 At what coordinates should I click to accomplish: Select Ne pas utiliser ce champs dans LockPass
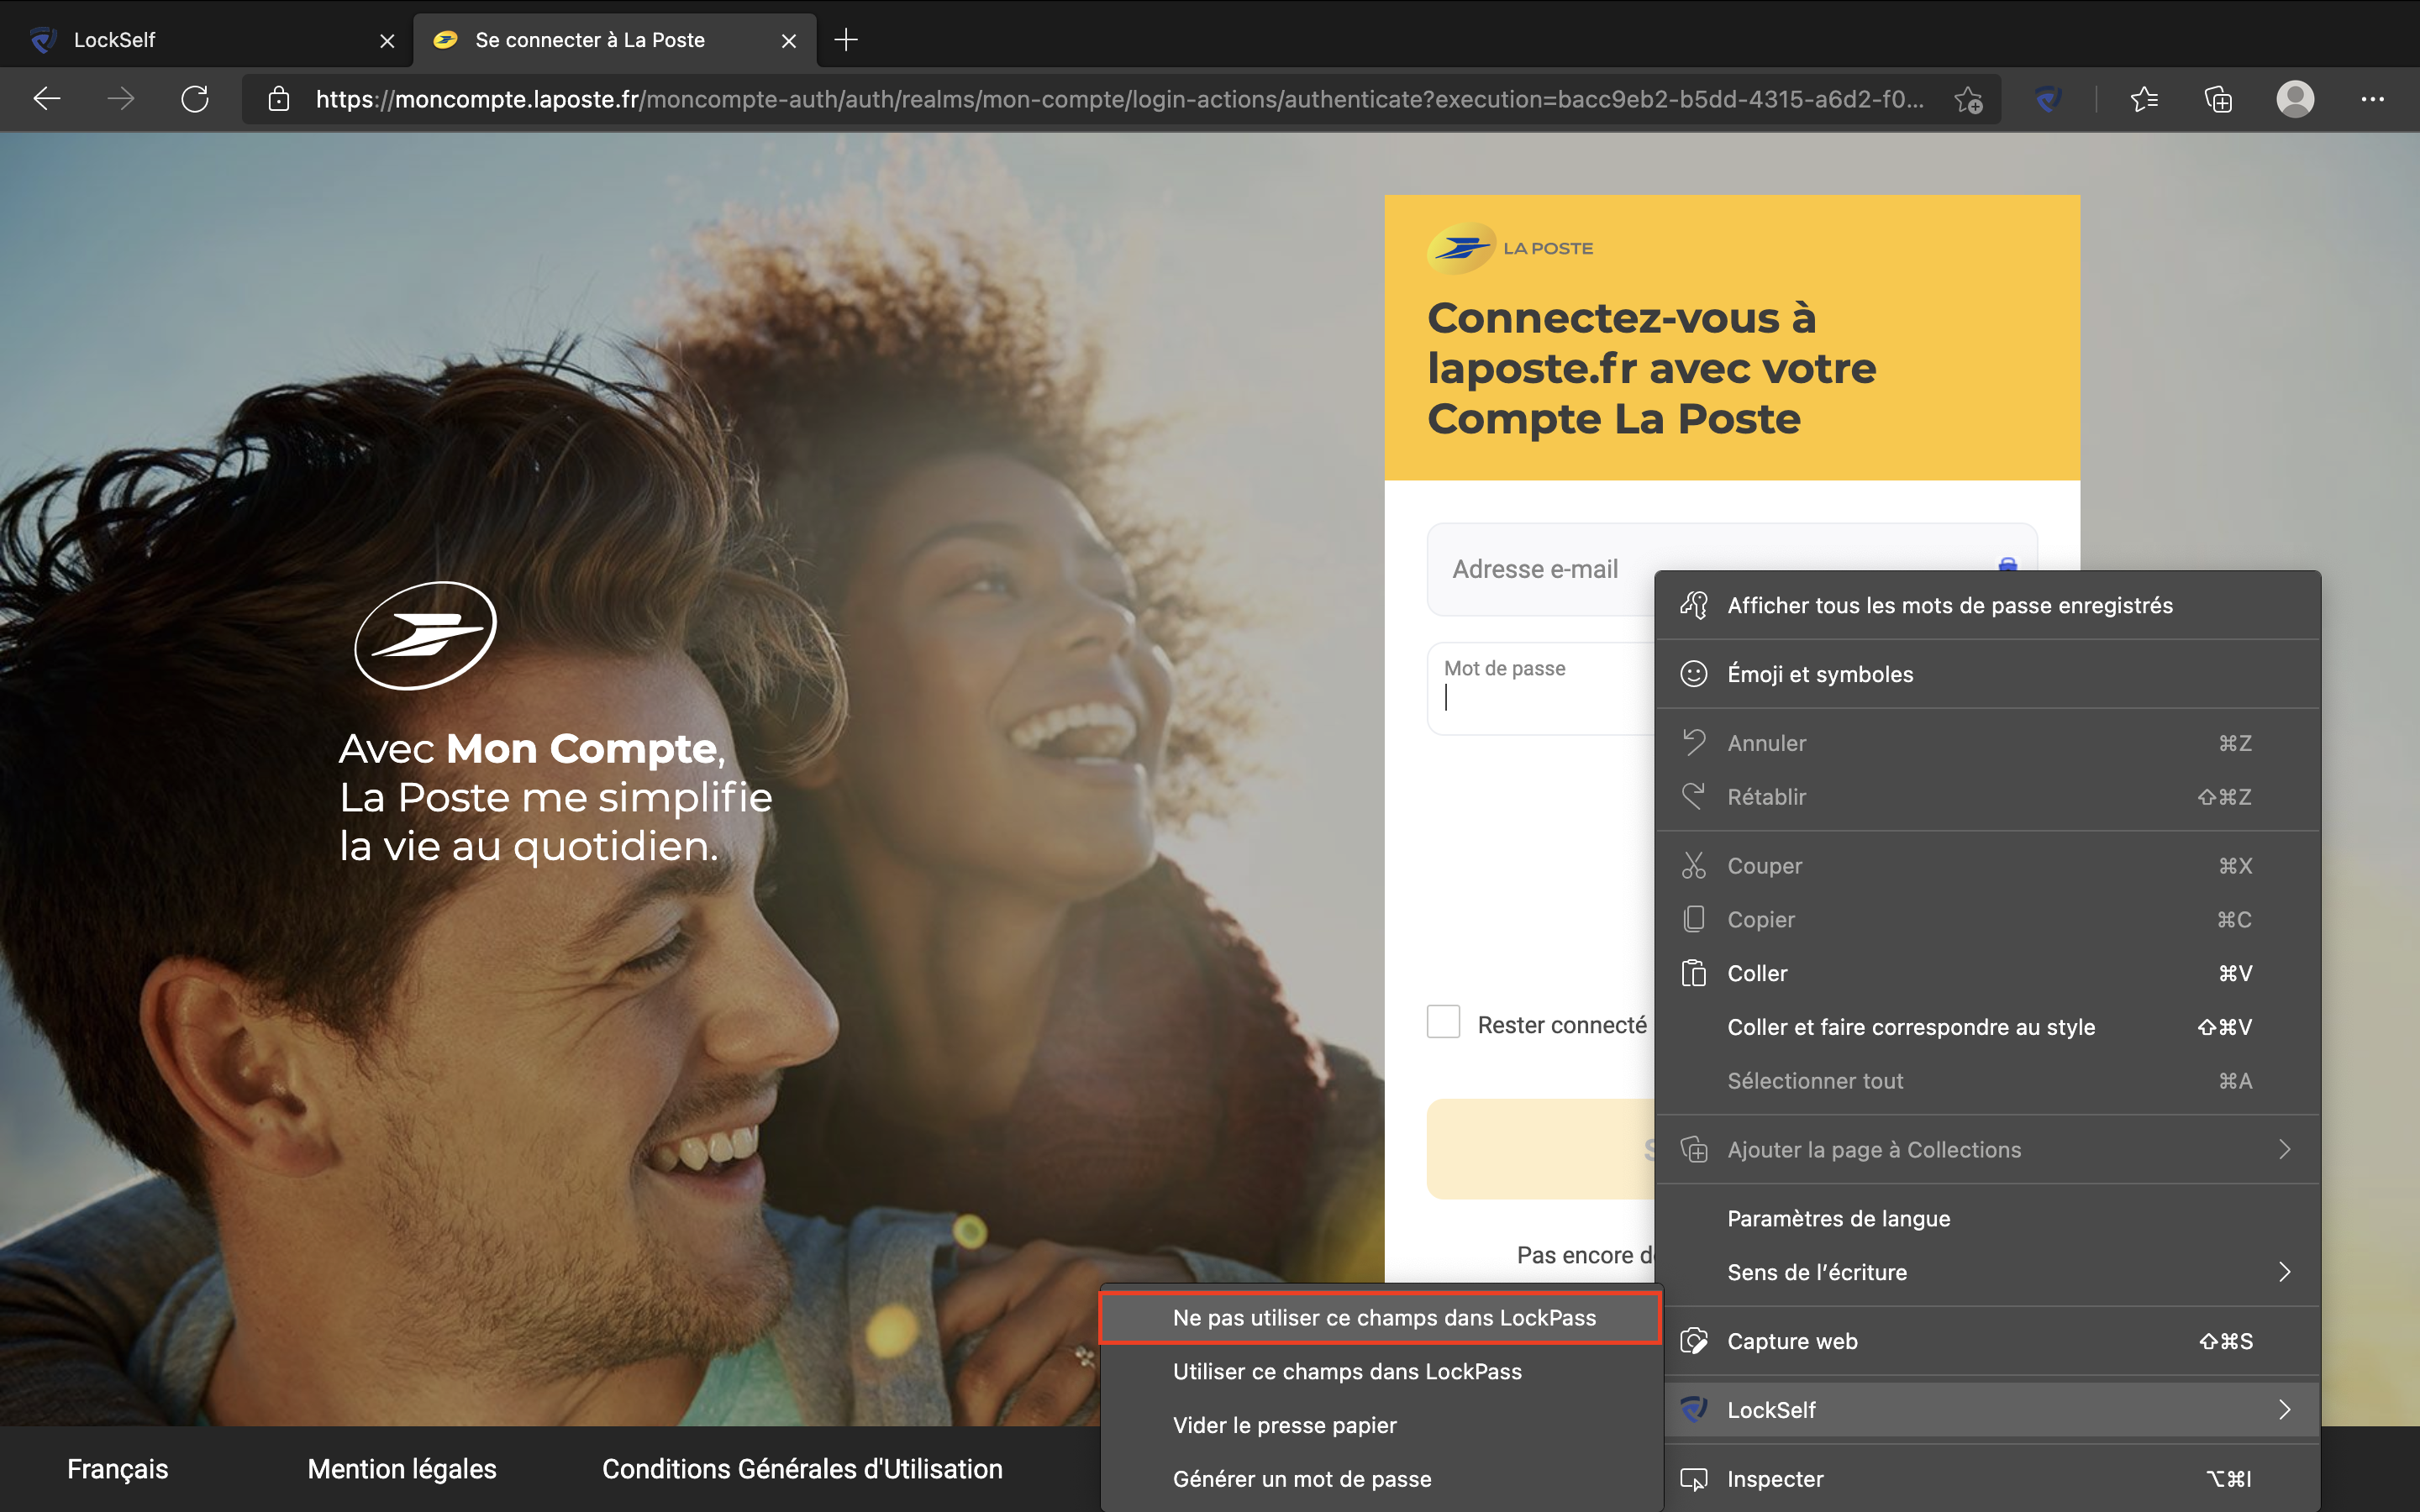click(x=1380, y=1318)
